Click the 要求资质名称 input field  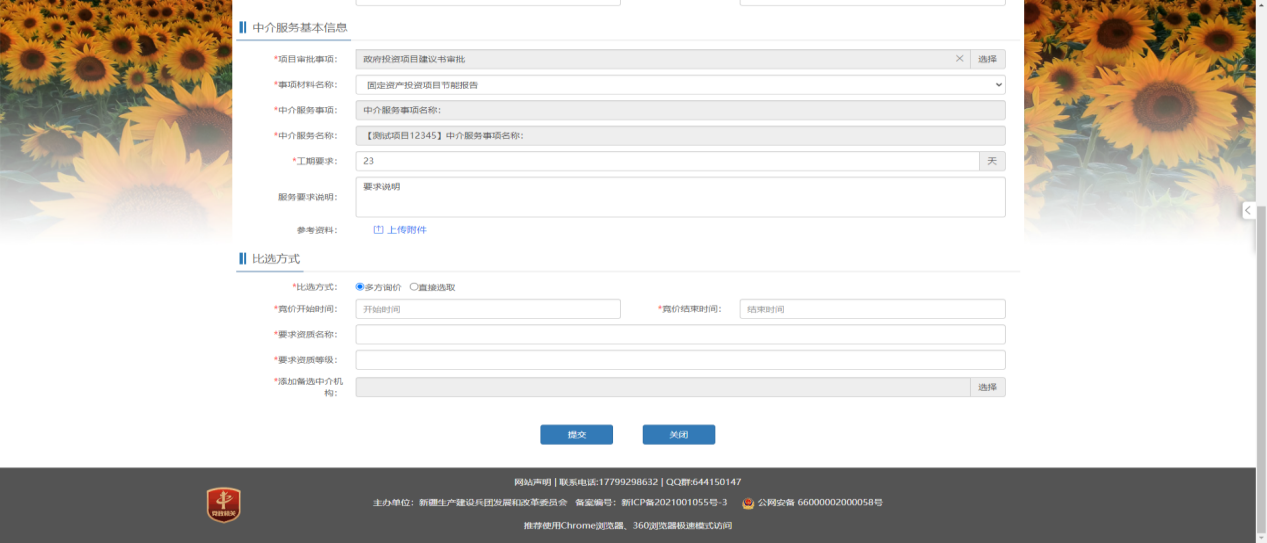tap(680, 334)
